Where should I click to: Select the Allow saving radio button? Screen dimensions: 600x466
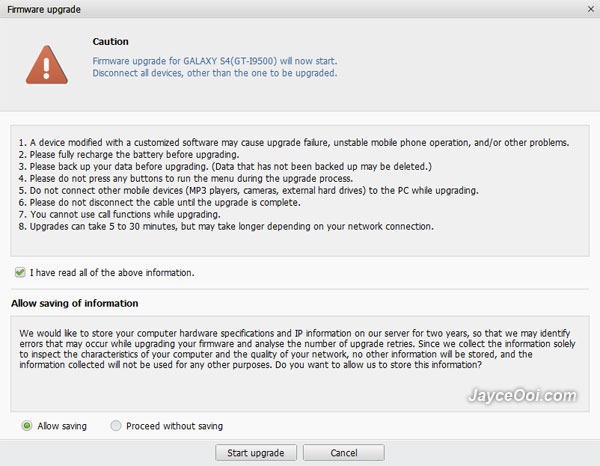(27, 425)
